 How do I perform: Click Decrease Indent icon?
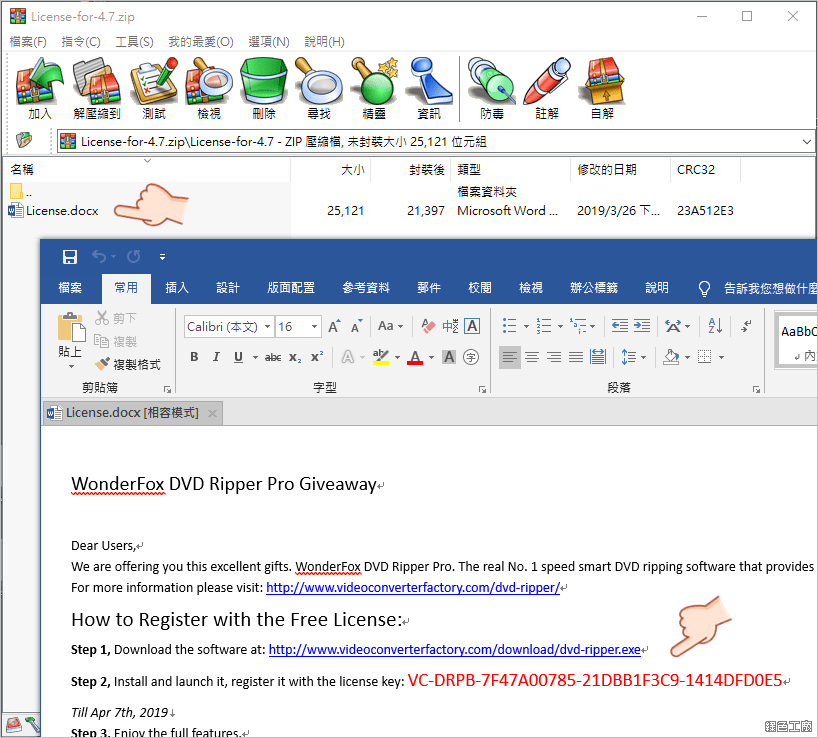[619, 326]
